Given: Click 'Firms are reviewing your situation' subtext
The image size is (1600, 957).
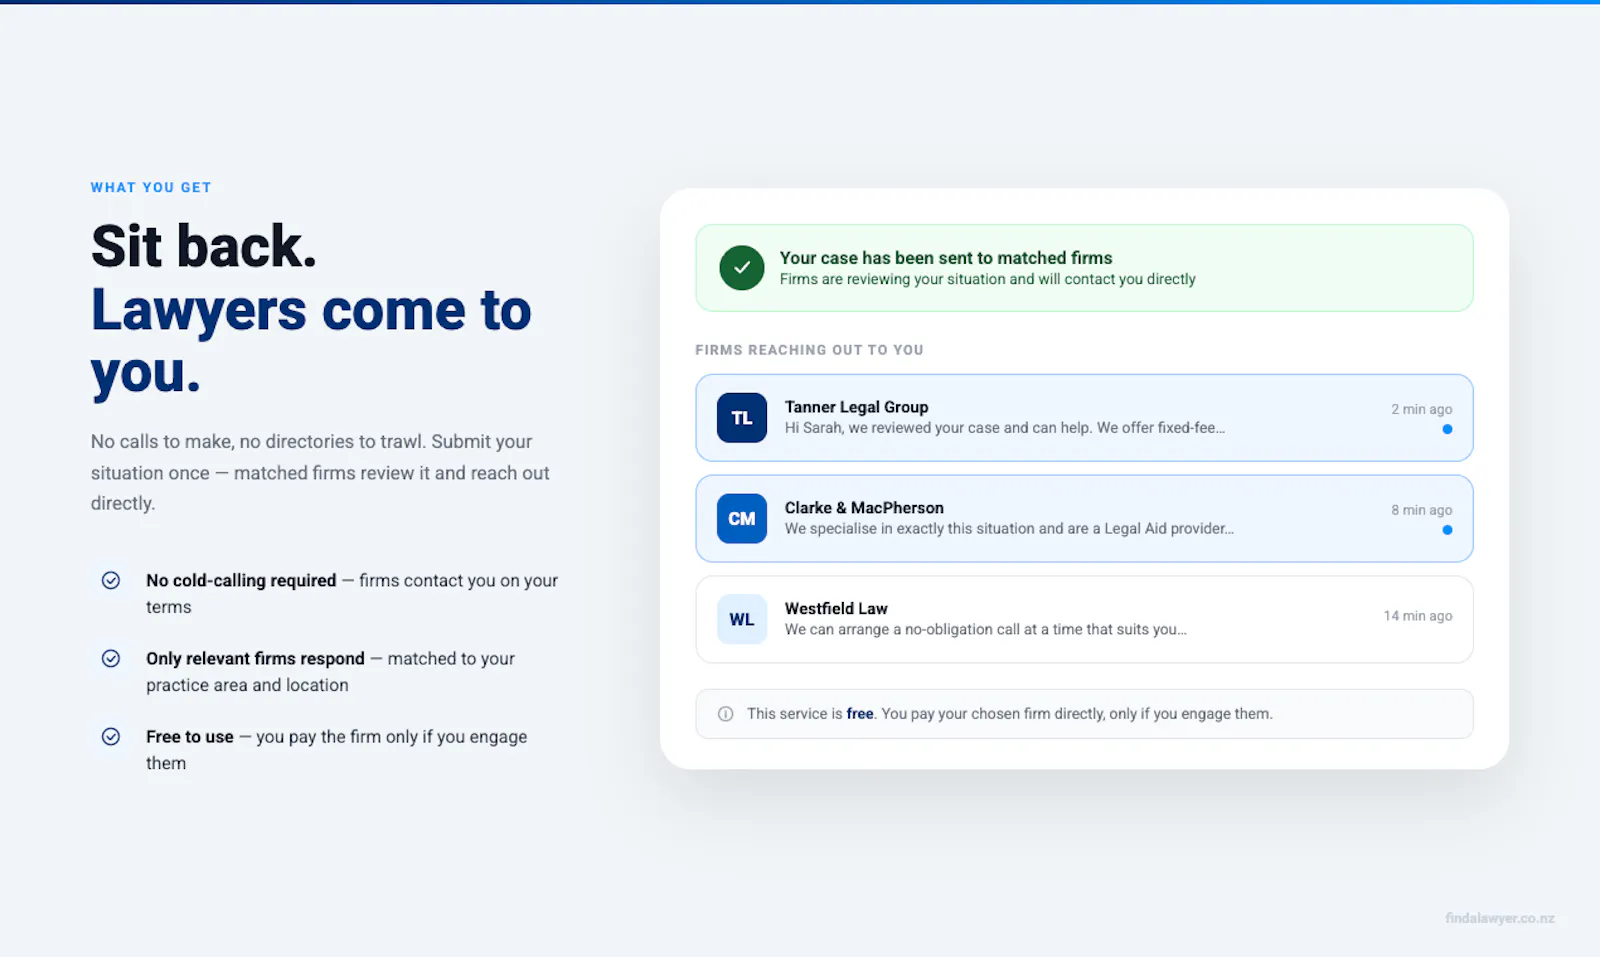Looking at the screenshot, I should (x=988, y=279).
